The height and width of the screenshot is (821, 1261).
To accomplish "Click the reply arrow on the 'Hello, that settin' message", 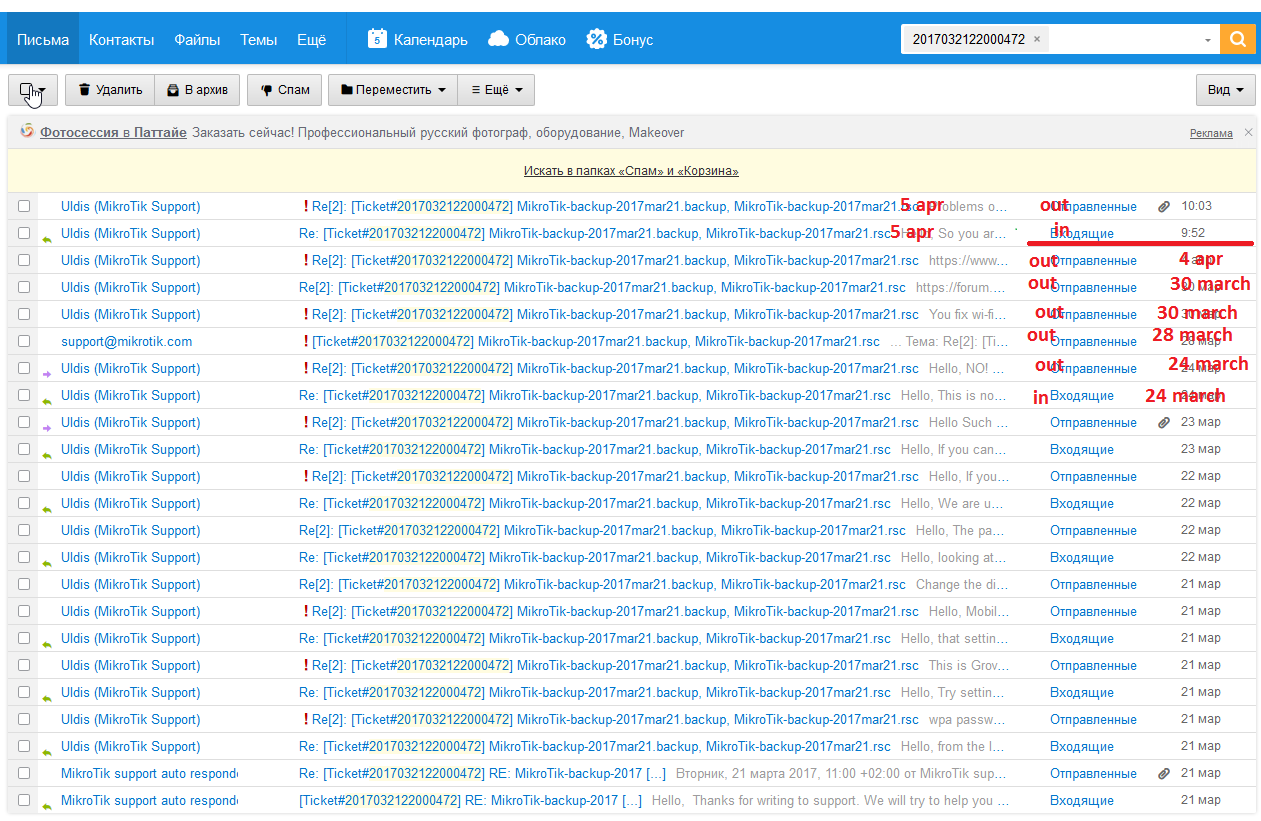I will (x=46, y=643).
